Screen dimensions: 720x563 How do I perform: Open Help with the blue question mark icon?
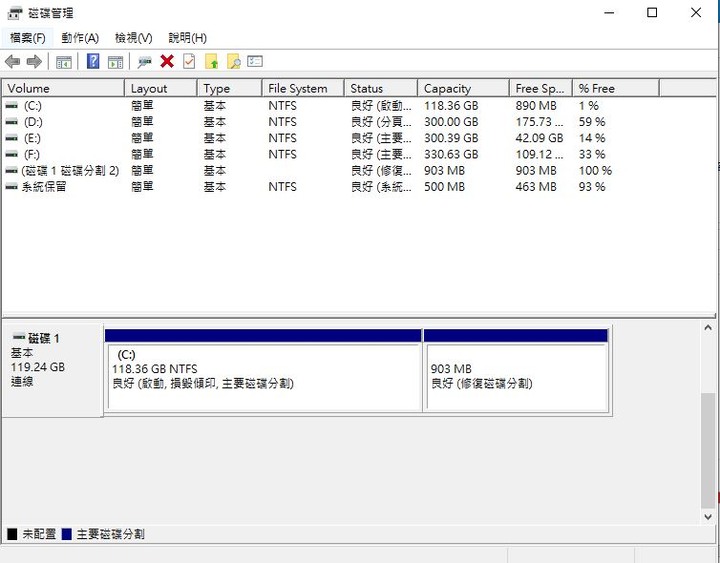(93, 62)
